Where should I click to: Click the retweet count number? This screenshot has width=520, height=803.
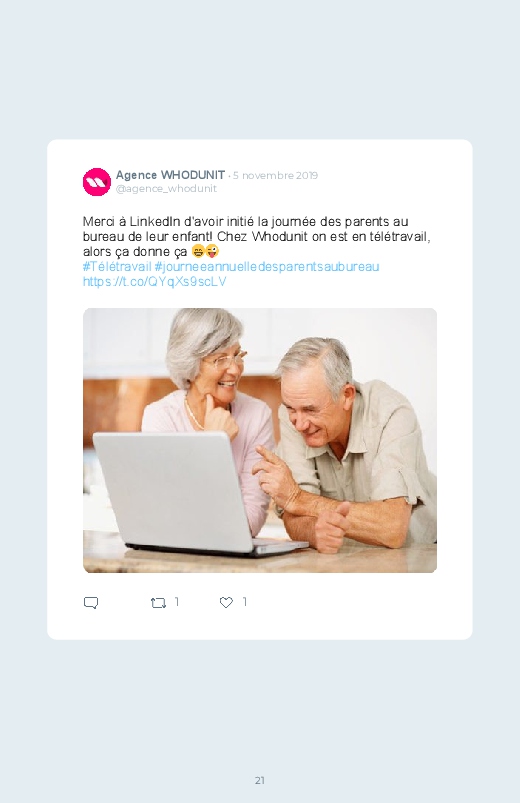tap(177, 602)
